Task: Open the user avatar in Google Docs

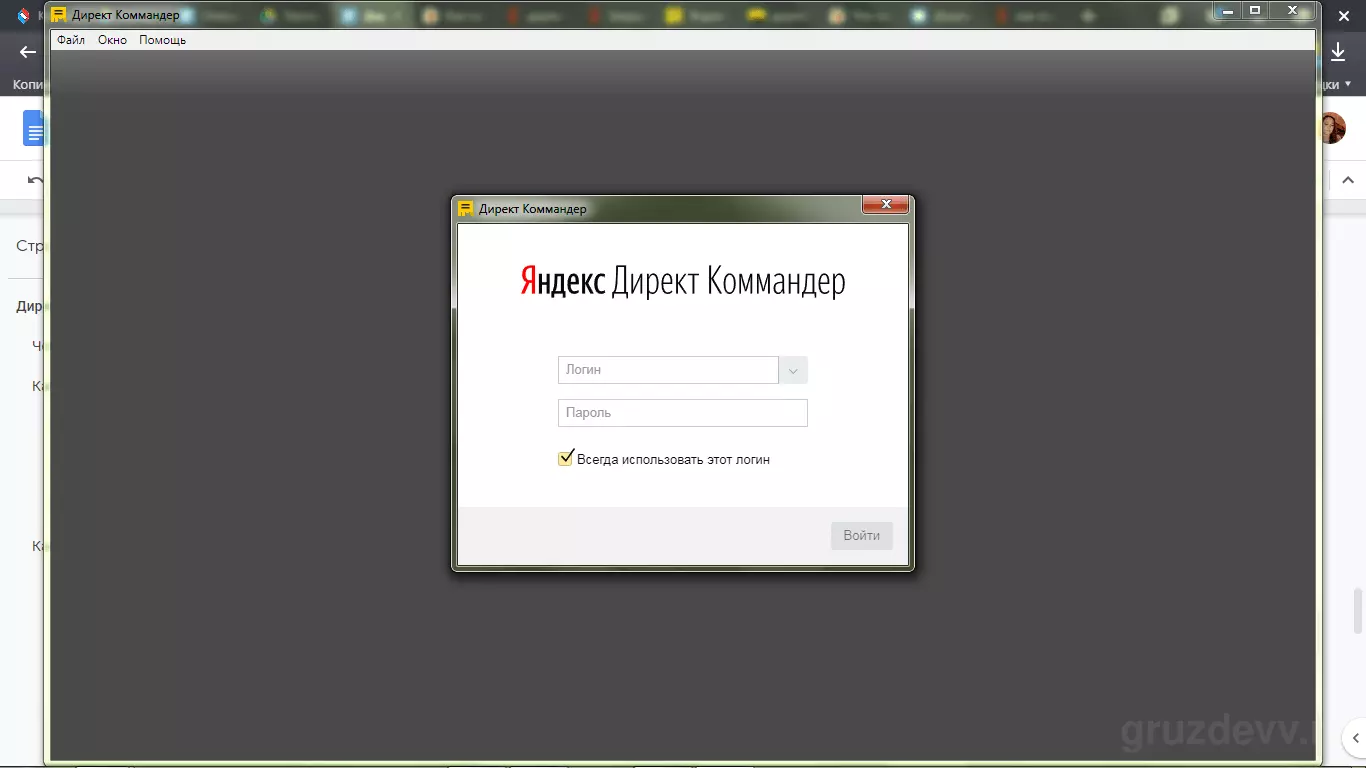Action: click(1332, 128)
